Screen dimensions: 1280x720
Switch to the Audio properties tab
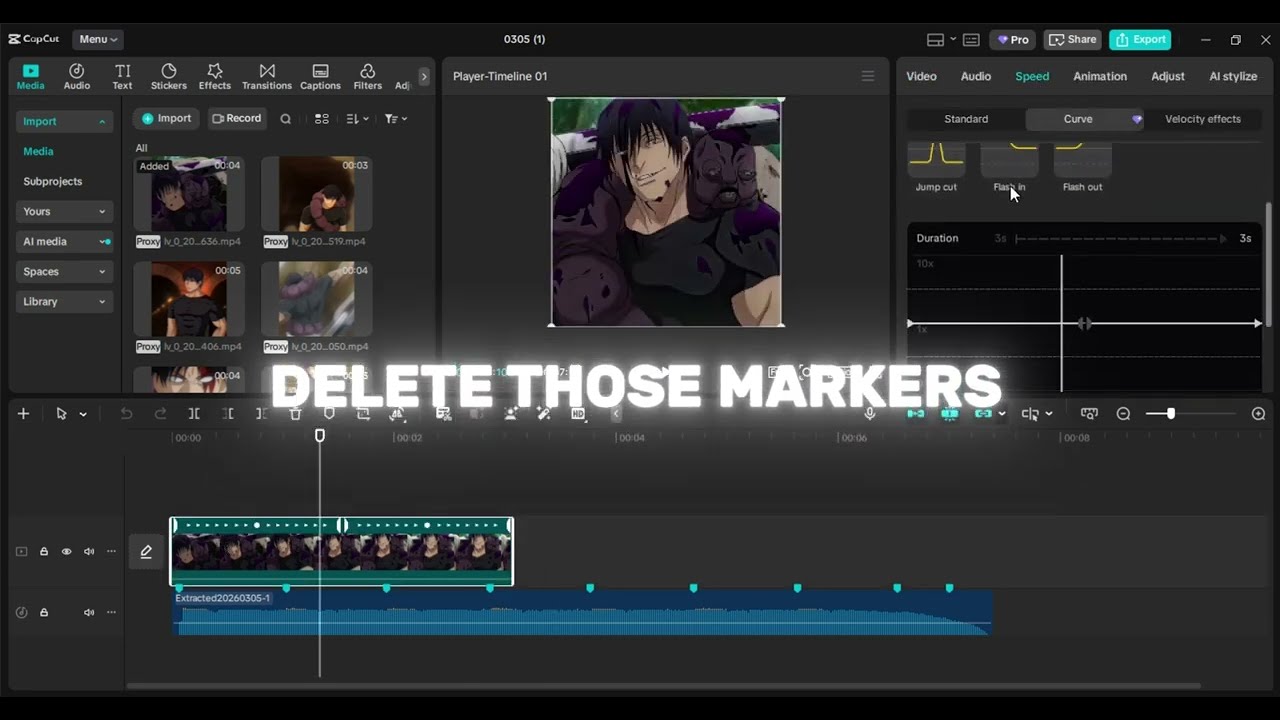(x=976, y=76)
